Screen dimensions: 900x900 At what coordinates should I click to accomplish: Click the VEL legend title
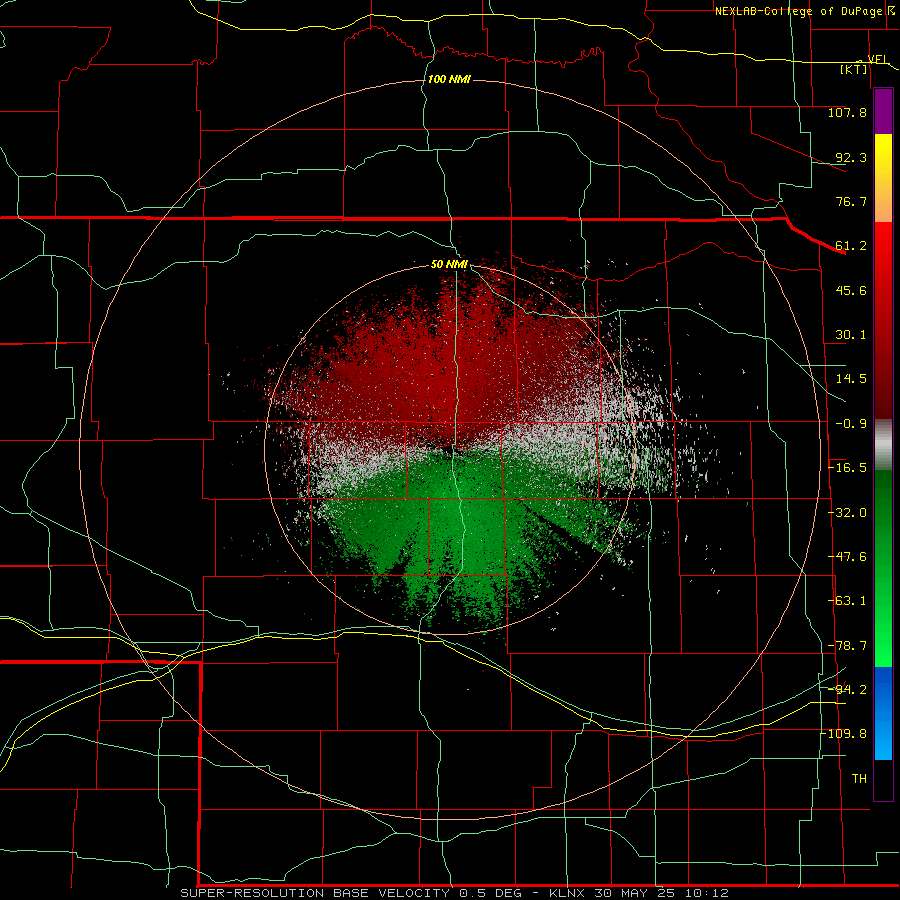point(878,59)
